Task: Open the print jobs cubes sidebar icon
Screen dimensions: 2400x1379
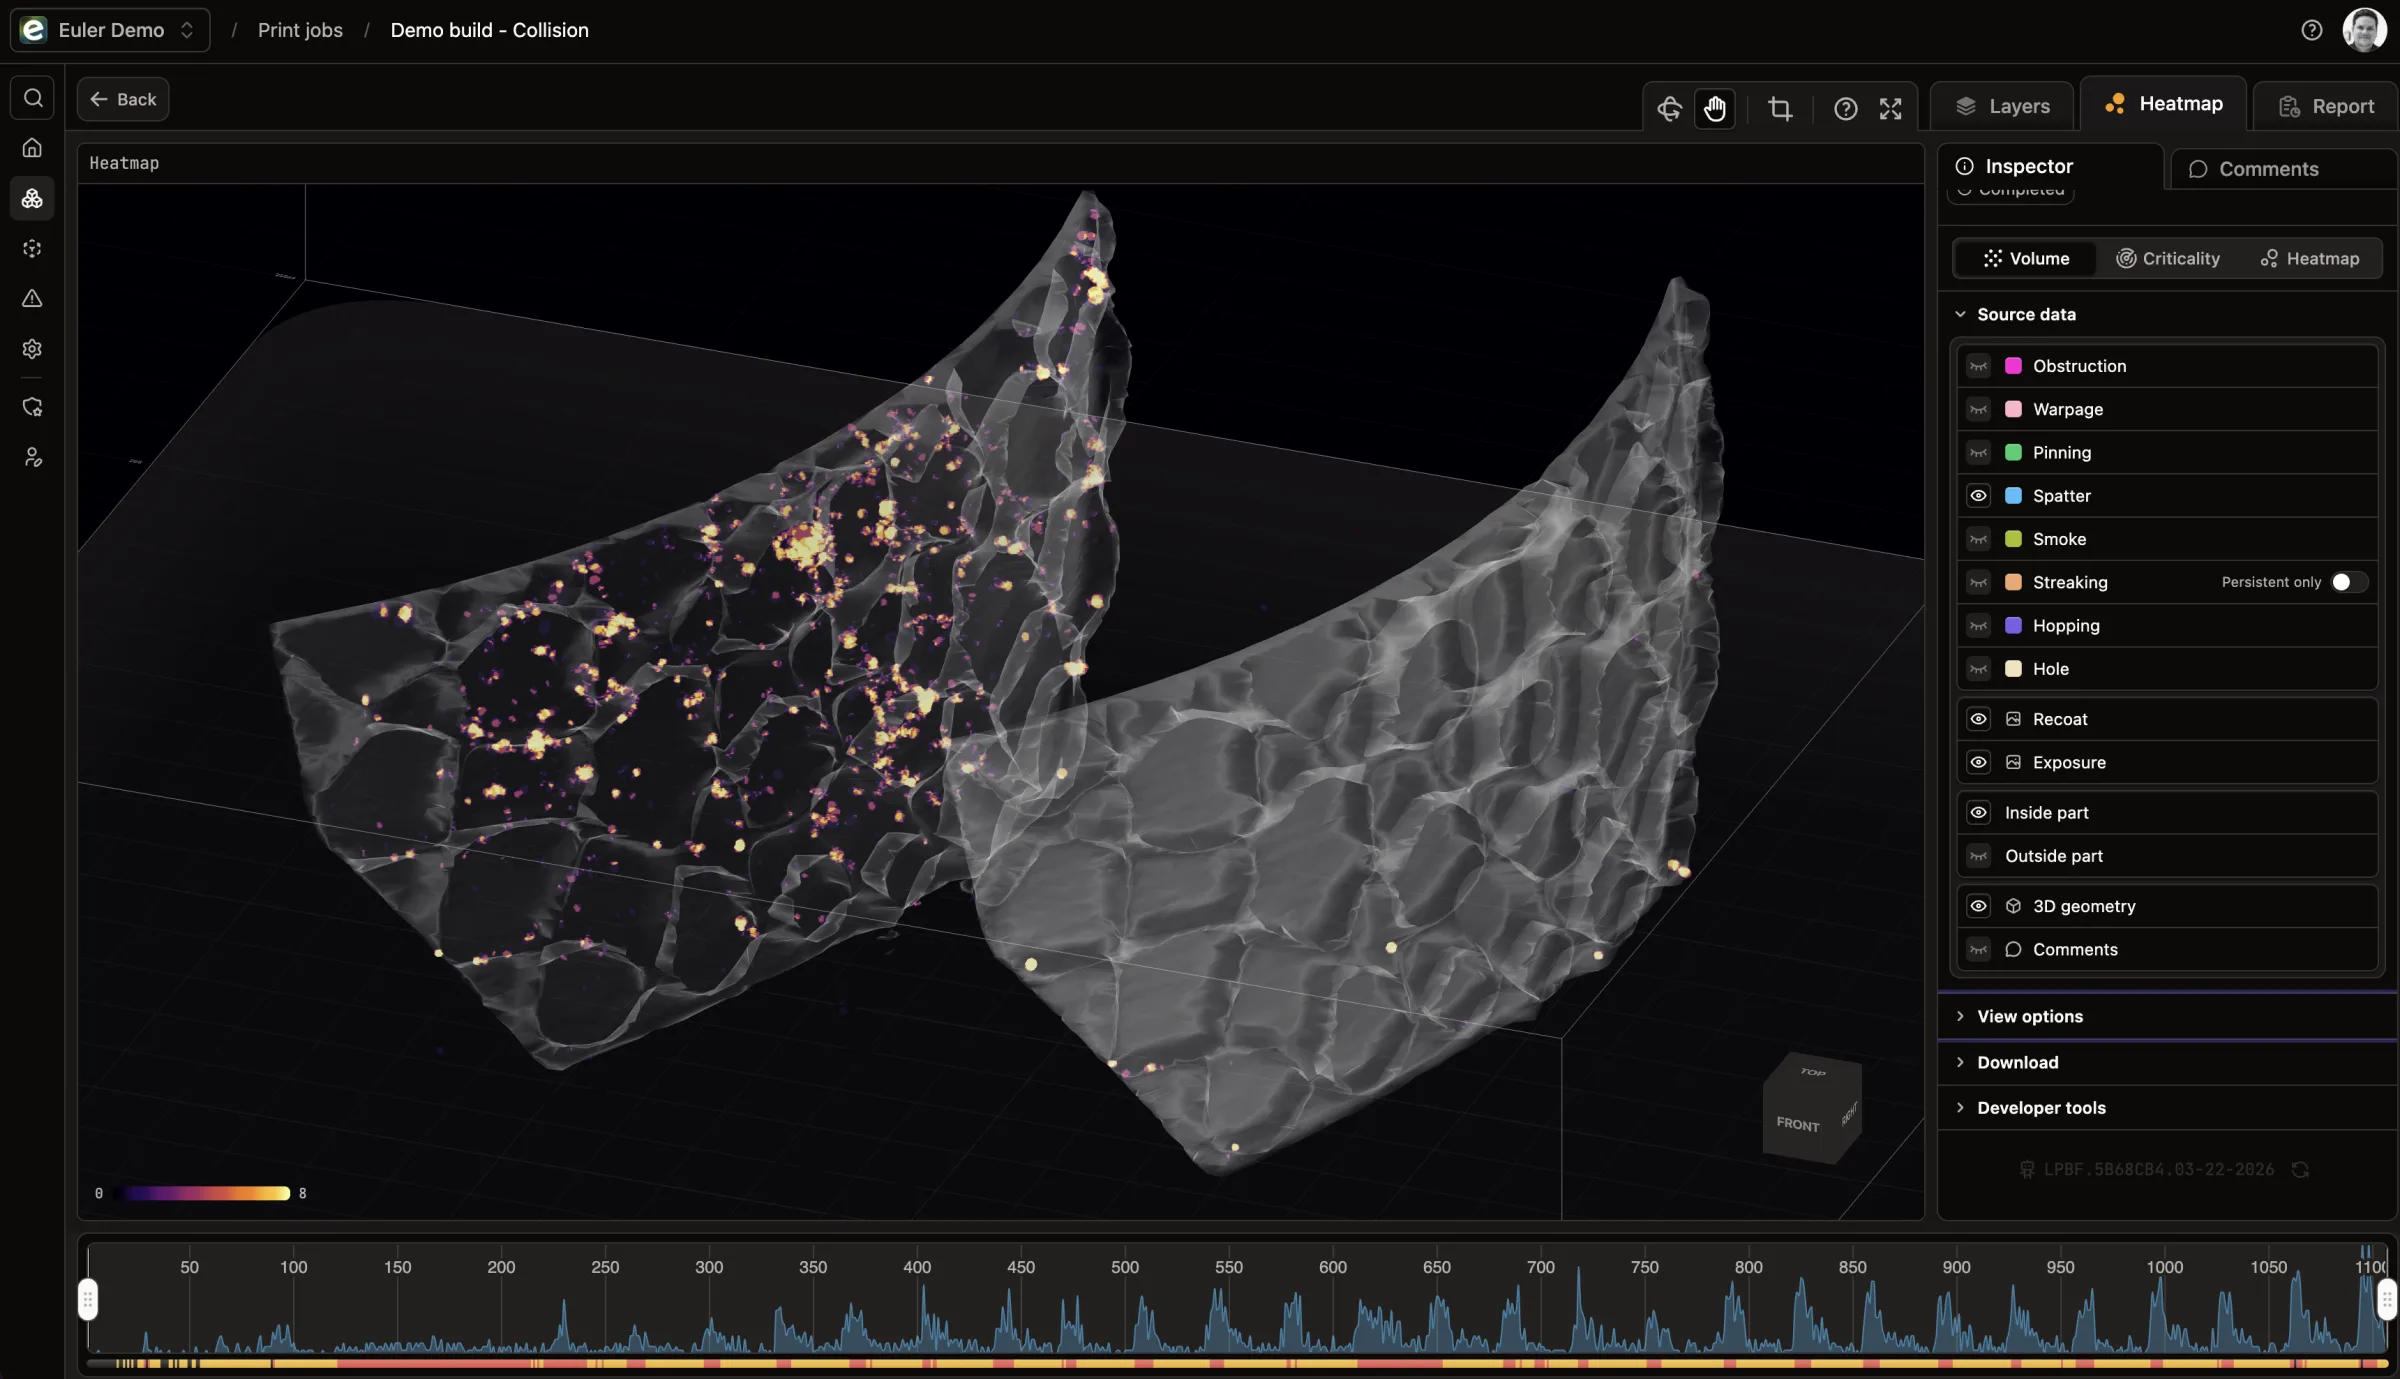Action: coord(32,198)
